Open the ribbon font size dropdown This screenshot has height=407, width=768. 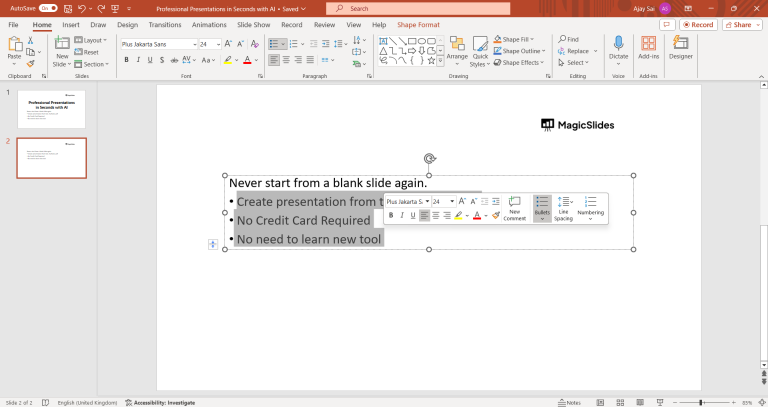218,44
